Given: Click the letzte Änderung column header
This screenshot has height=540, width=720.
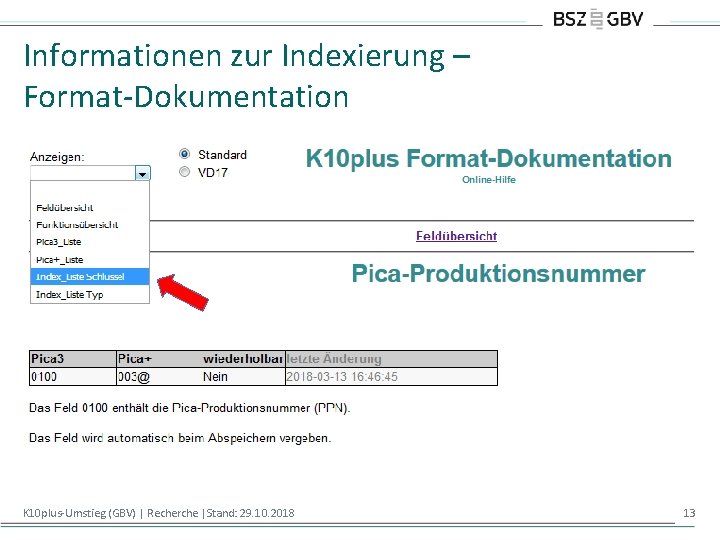Looking at the screenshot, I should pyautogui.click(x=391, y=359).
